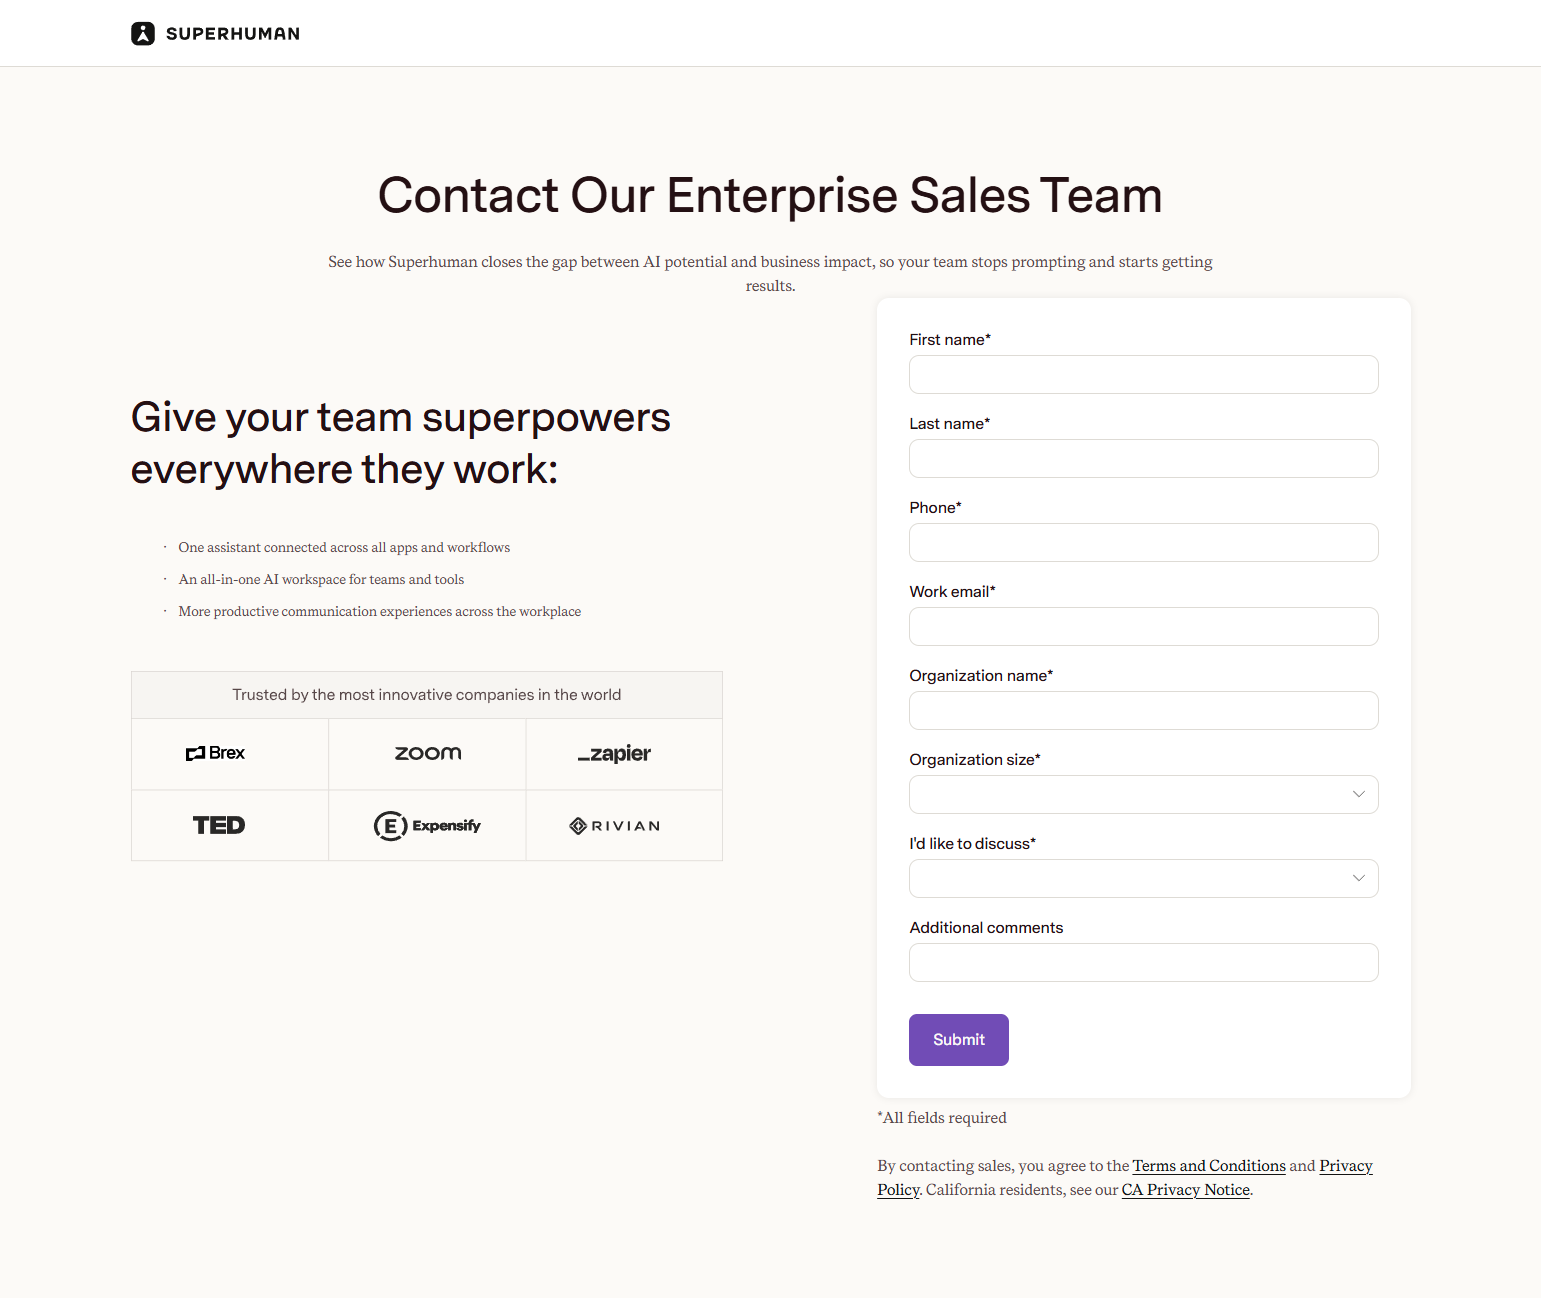The image size is (1541, 1298).
Task: Select the Organization name field
Action: pyautogui.click(x=1143, y=710)
